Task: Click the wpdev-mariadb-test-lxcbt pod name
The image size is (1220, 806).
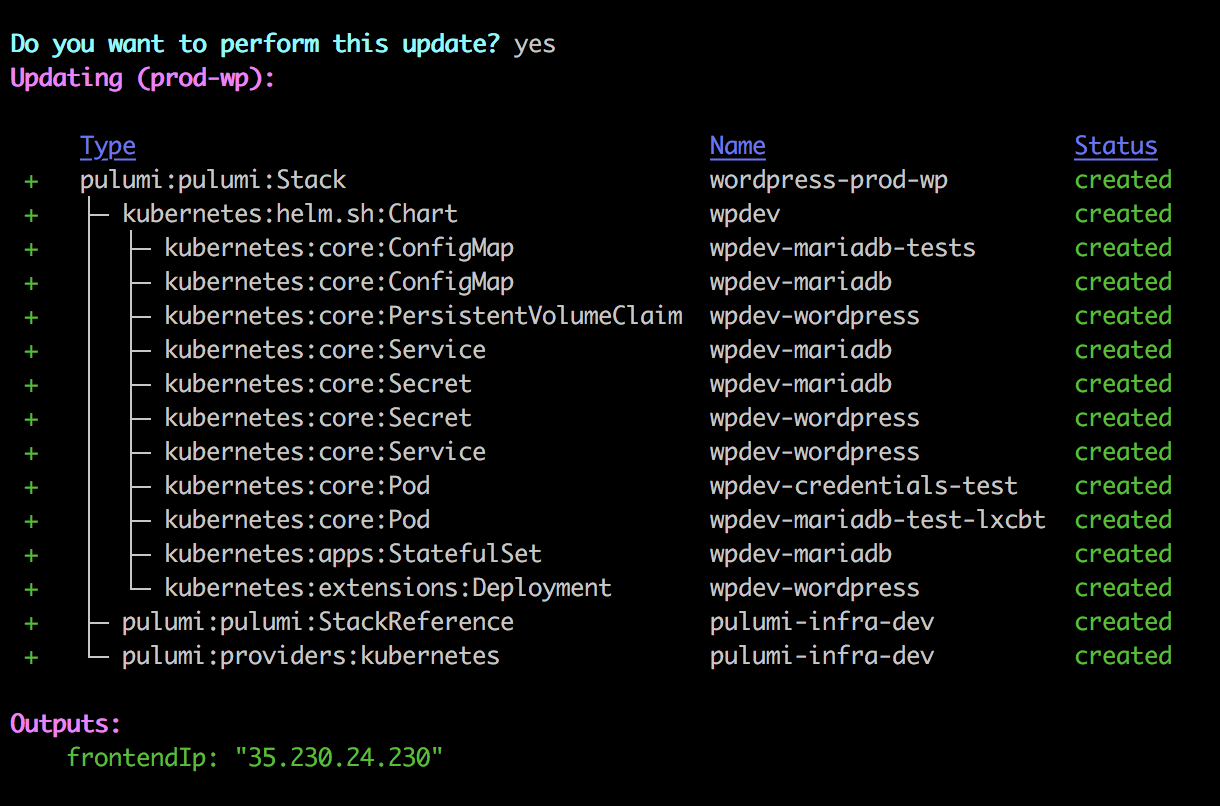Action: 878,520
